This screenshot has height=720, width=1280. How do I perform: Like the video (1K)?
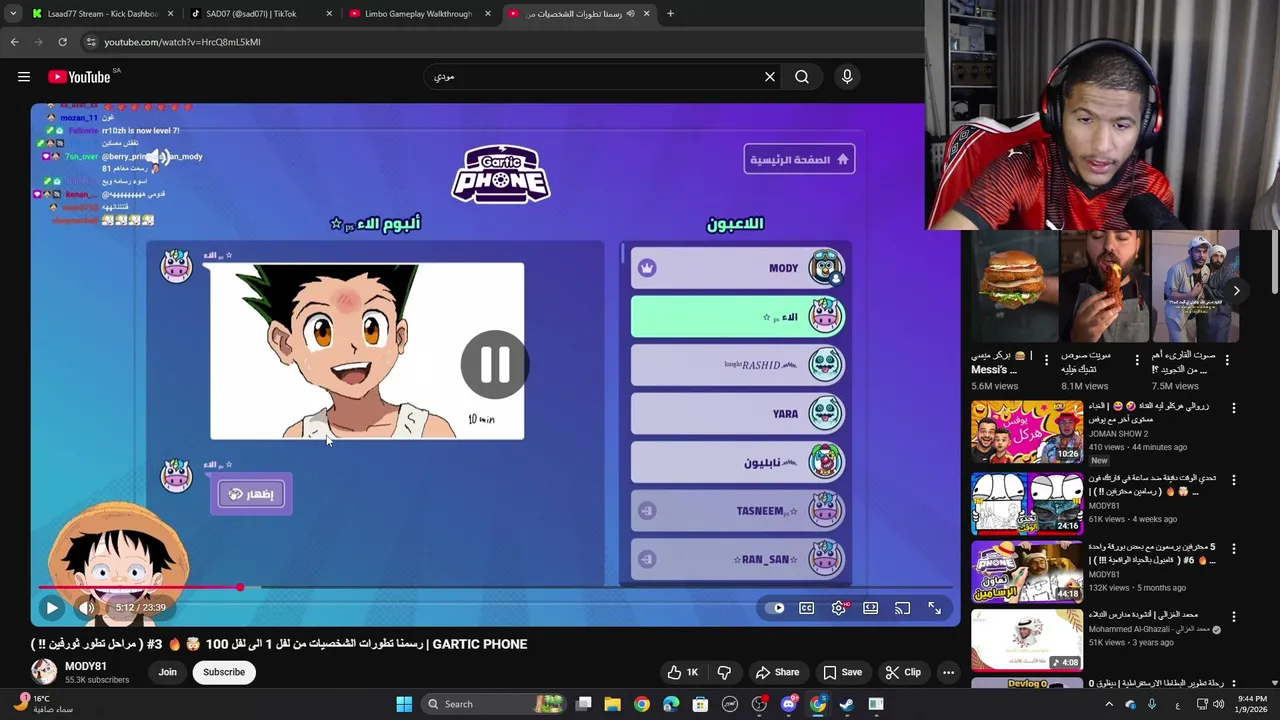[x=682, y=672]
